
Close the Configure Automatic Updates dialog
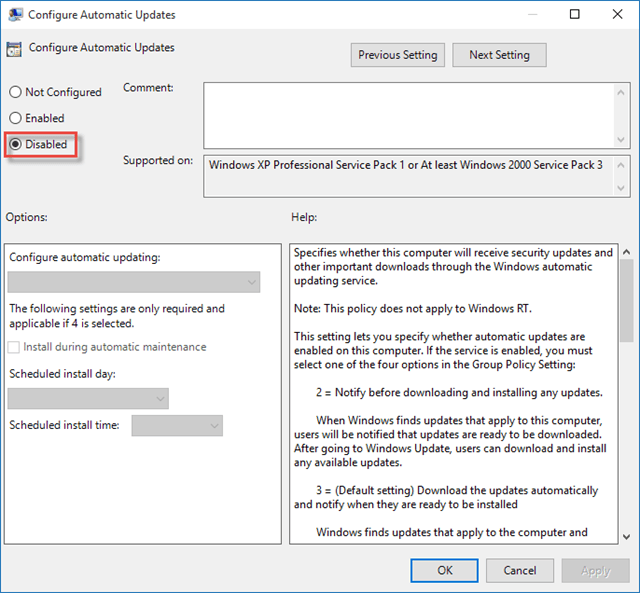click(x=618, y=14)
